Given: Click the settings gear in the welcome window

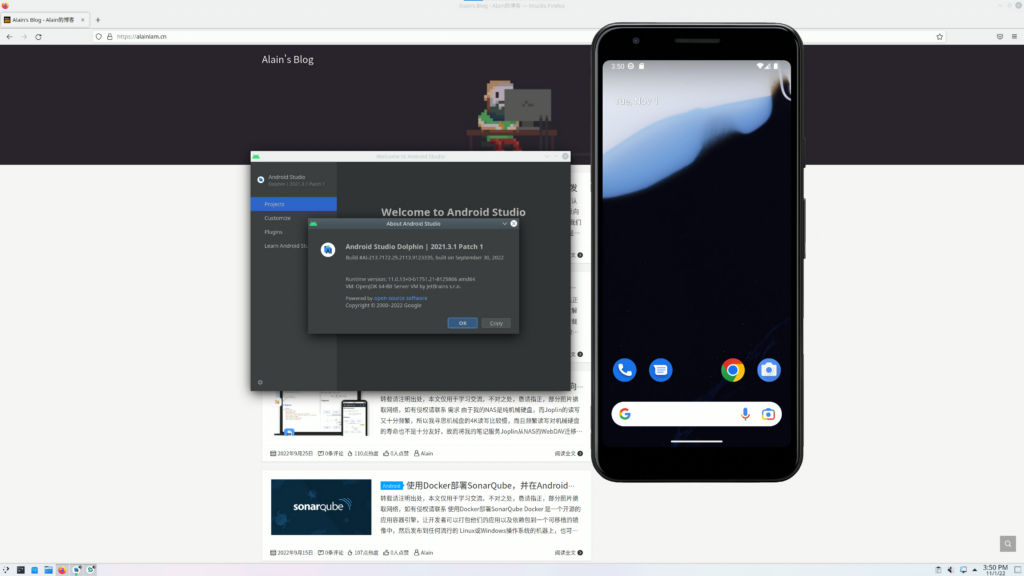Looking at the screenshot, I should pyautogui.click(x=260, y=382).
